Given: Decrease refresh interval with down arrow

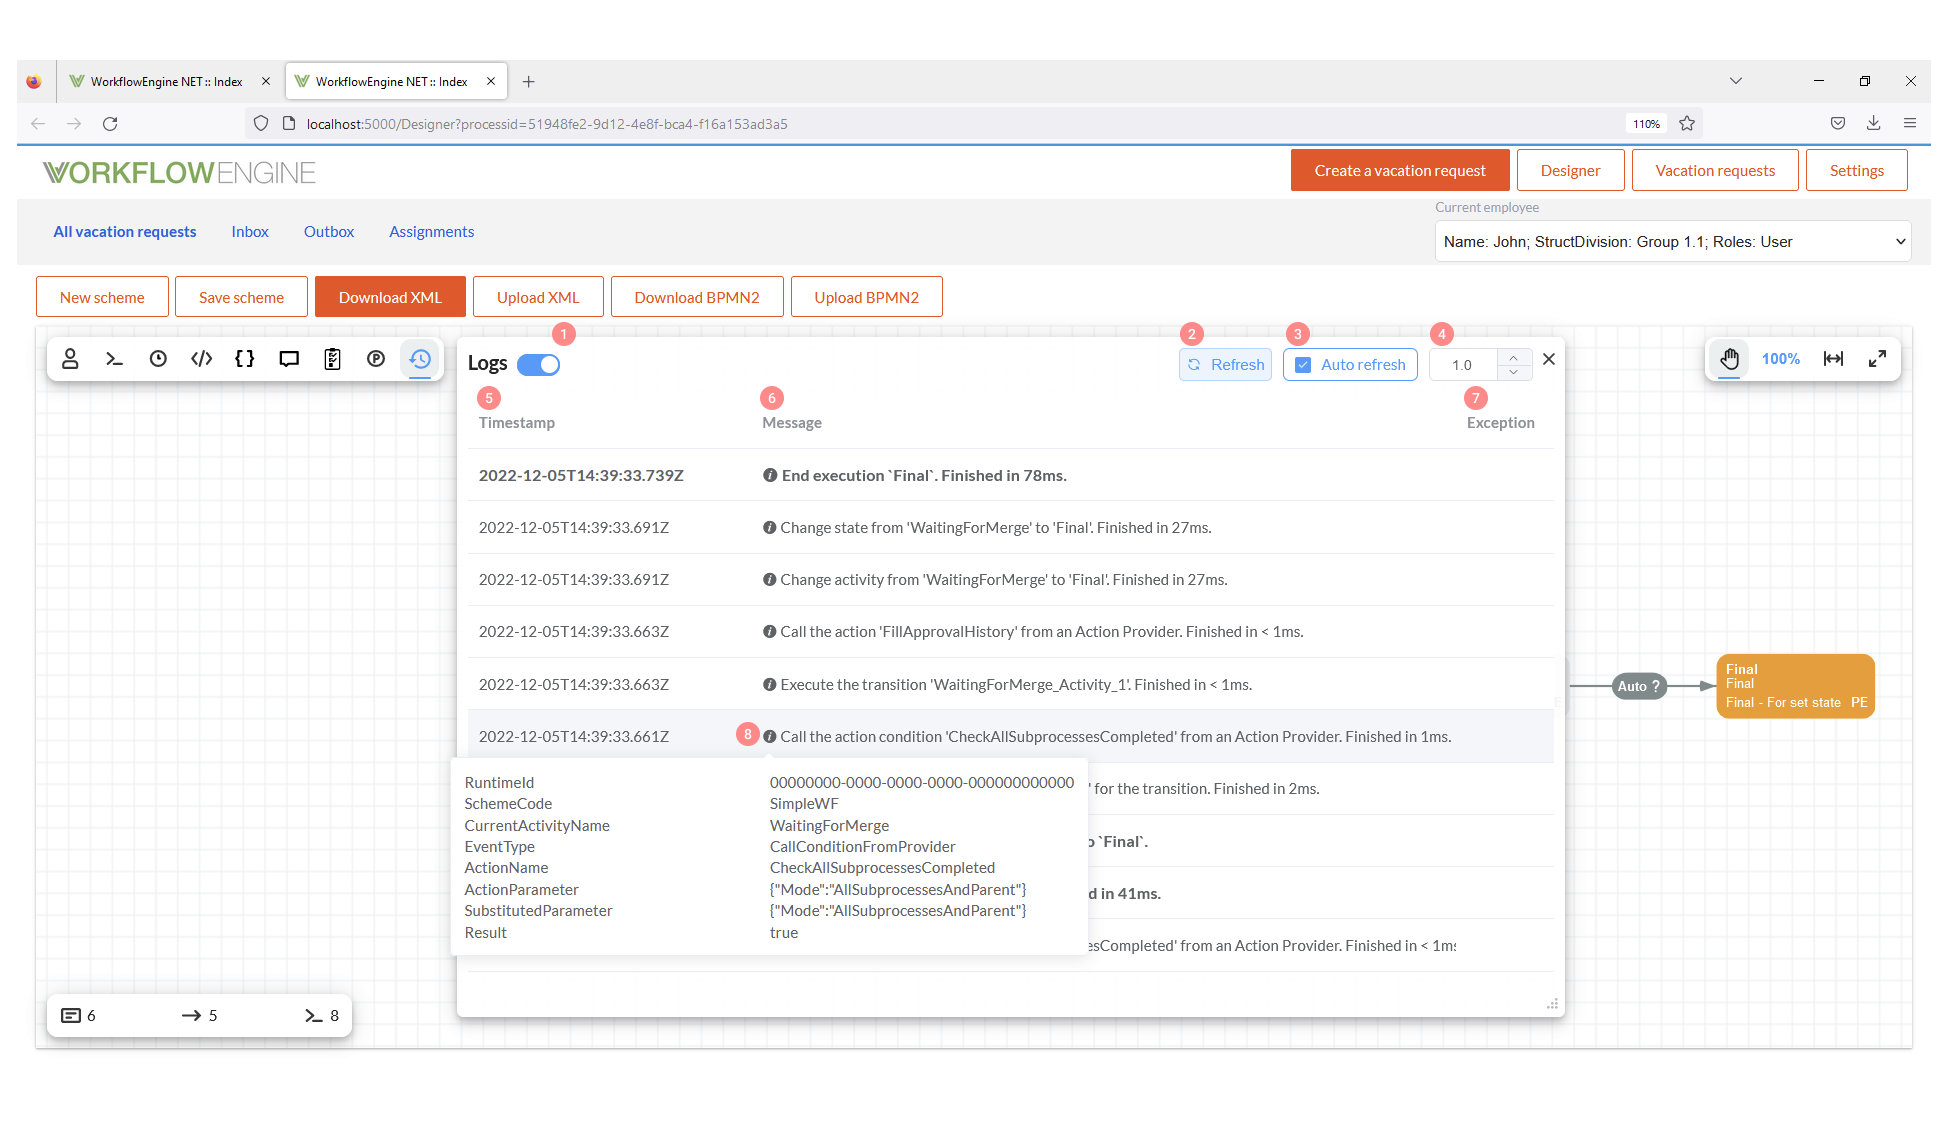Looking at the screenshot, I should (x=1514, y=372).
